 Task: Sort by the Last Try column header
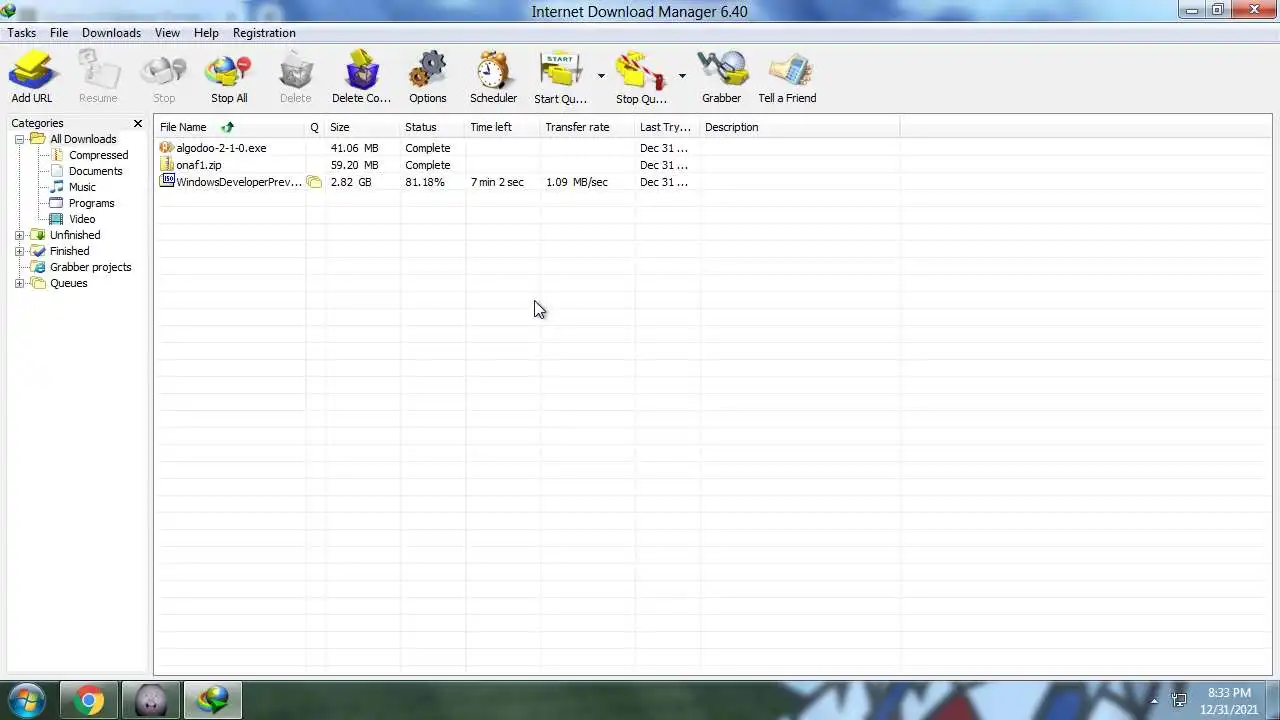[668, 127]
